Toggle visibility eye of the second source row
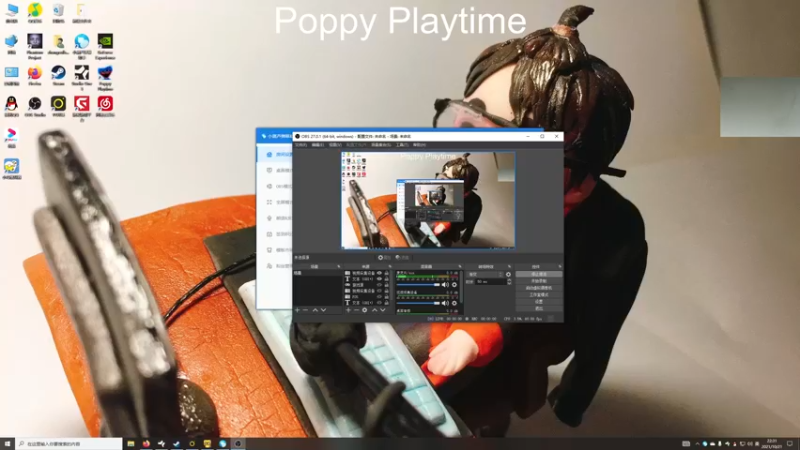This screenshot has width=800, height=450. (379, 279)
